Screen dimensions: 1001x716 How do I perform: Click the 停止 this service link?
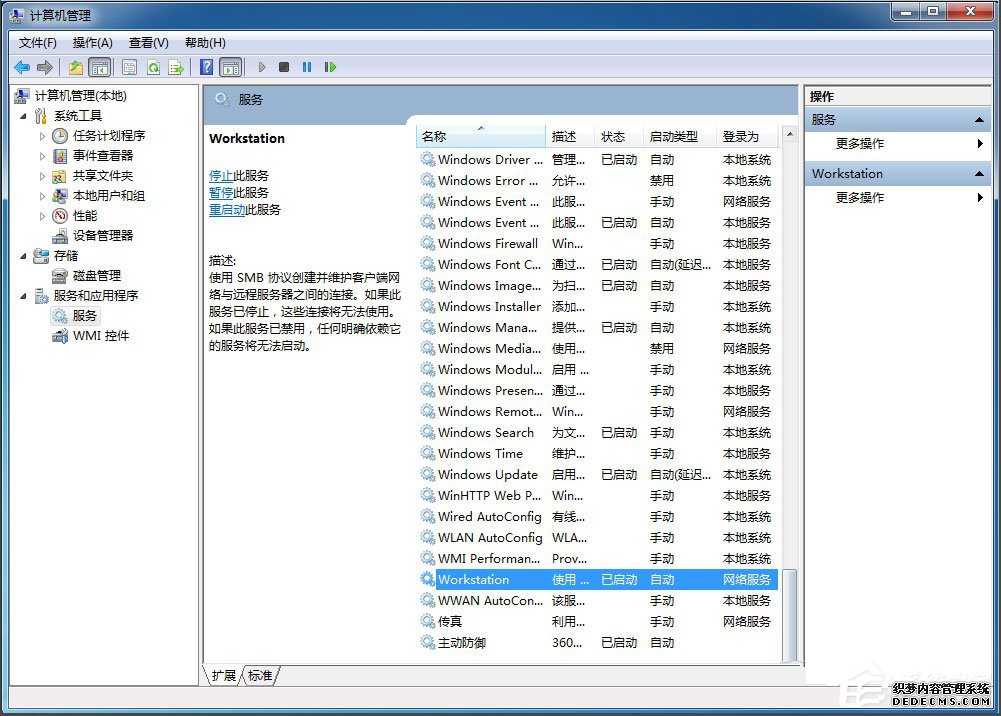pos(221,175)
